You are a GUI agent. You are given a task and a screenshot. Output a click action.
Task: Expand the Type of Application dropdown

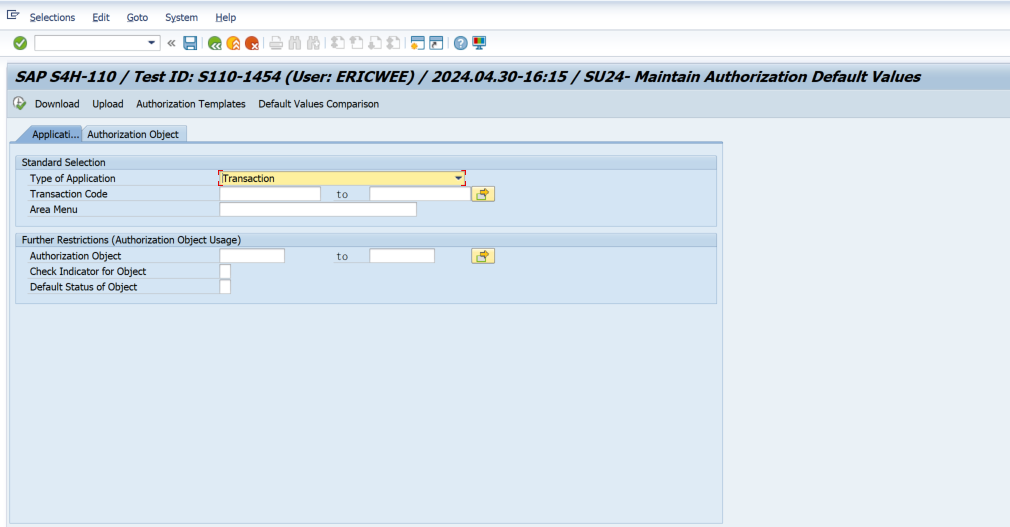pos(458,179)
